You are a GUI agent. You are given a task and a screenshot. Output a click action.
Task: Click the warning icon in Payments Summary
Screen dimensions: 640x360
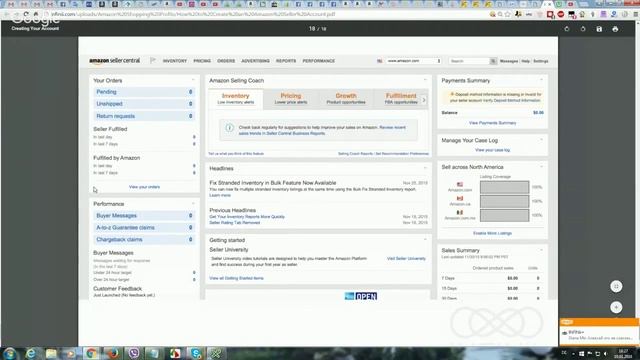(452, 94)
